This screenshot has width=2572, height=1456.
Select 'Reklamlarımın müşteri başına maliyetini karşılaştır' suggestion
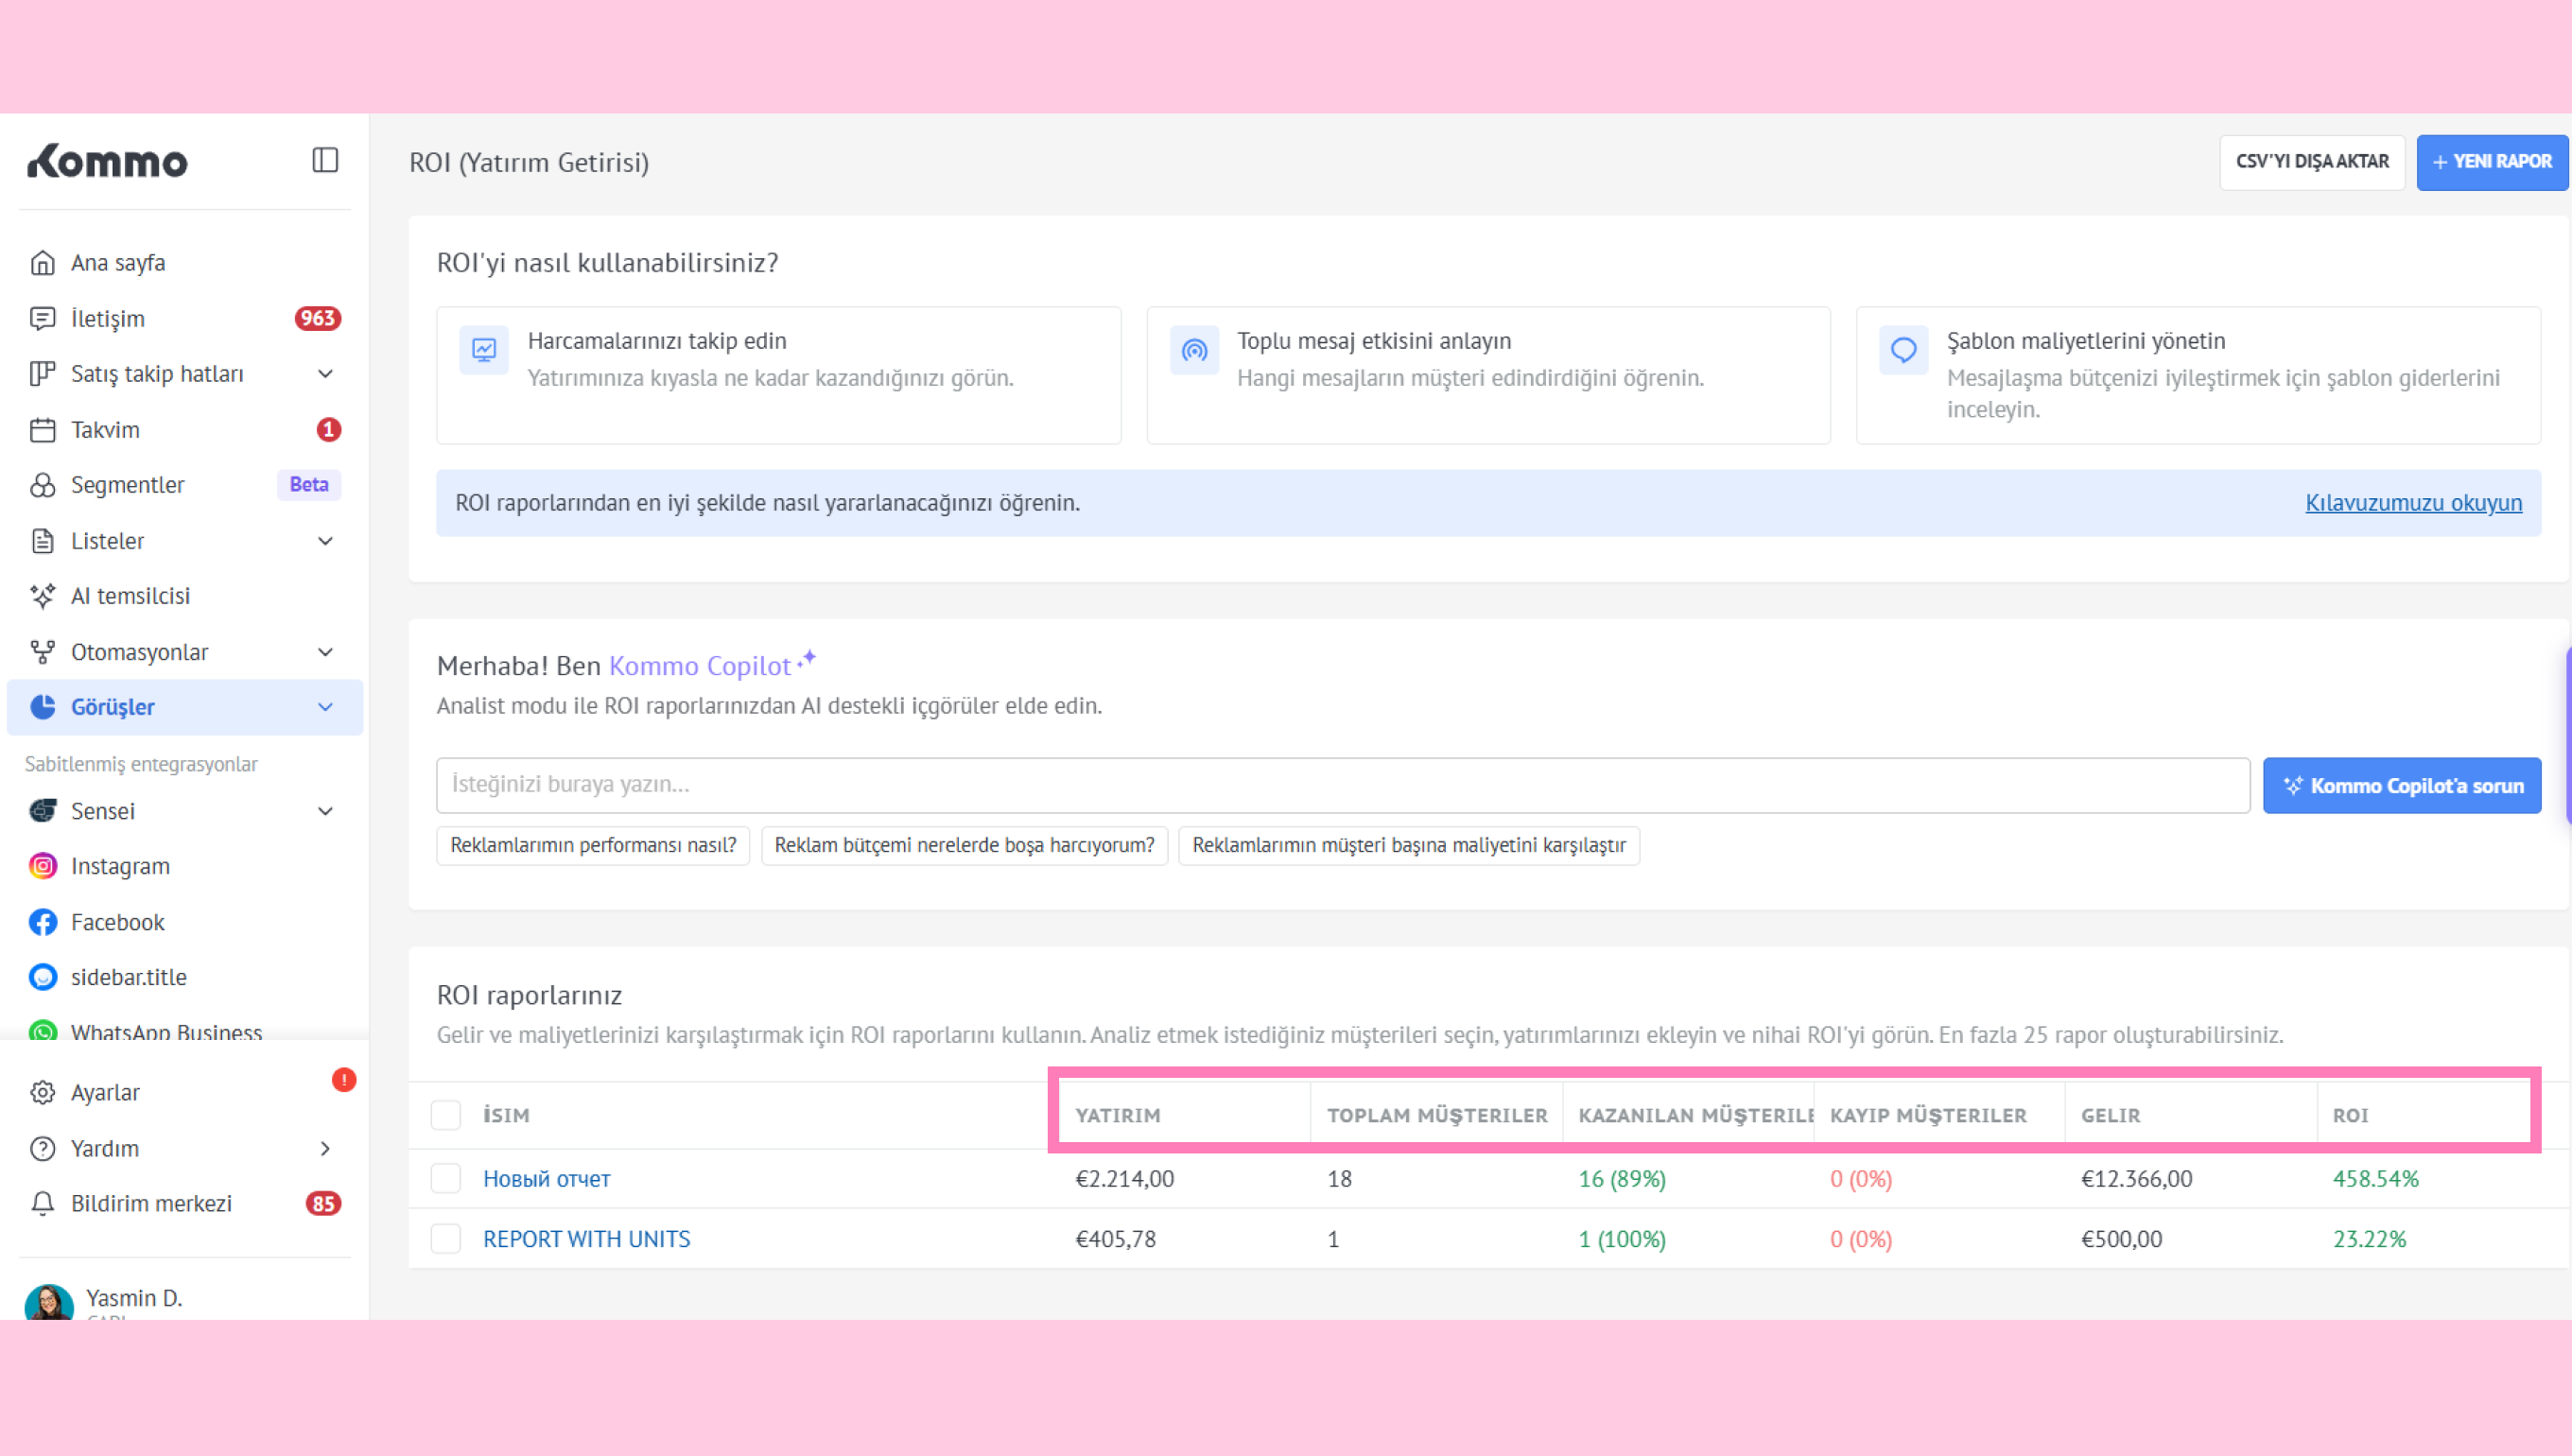click(x=1409, y=846)
